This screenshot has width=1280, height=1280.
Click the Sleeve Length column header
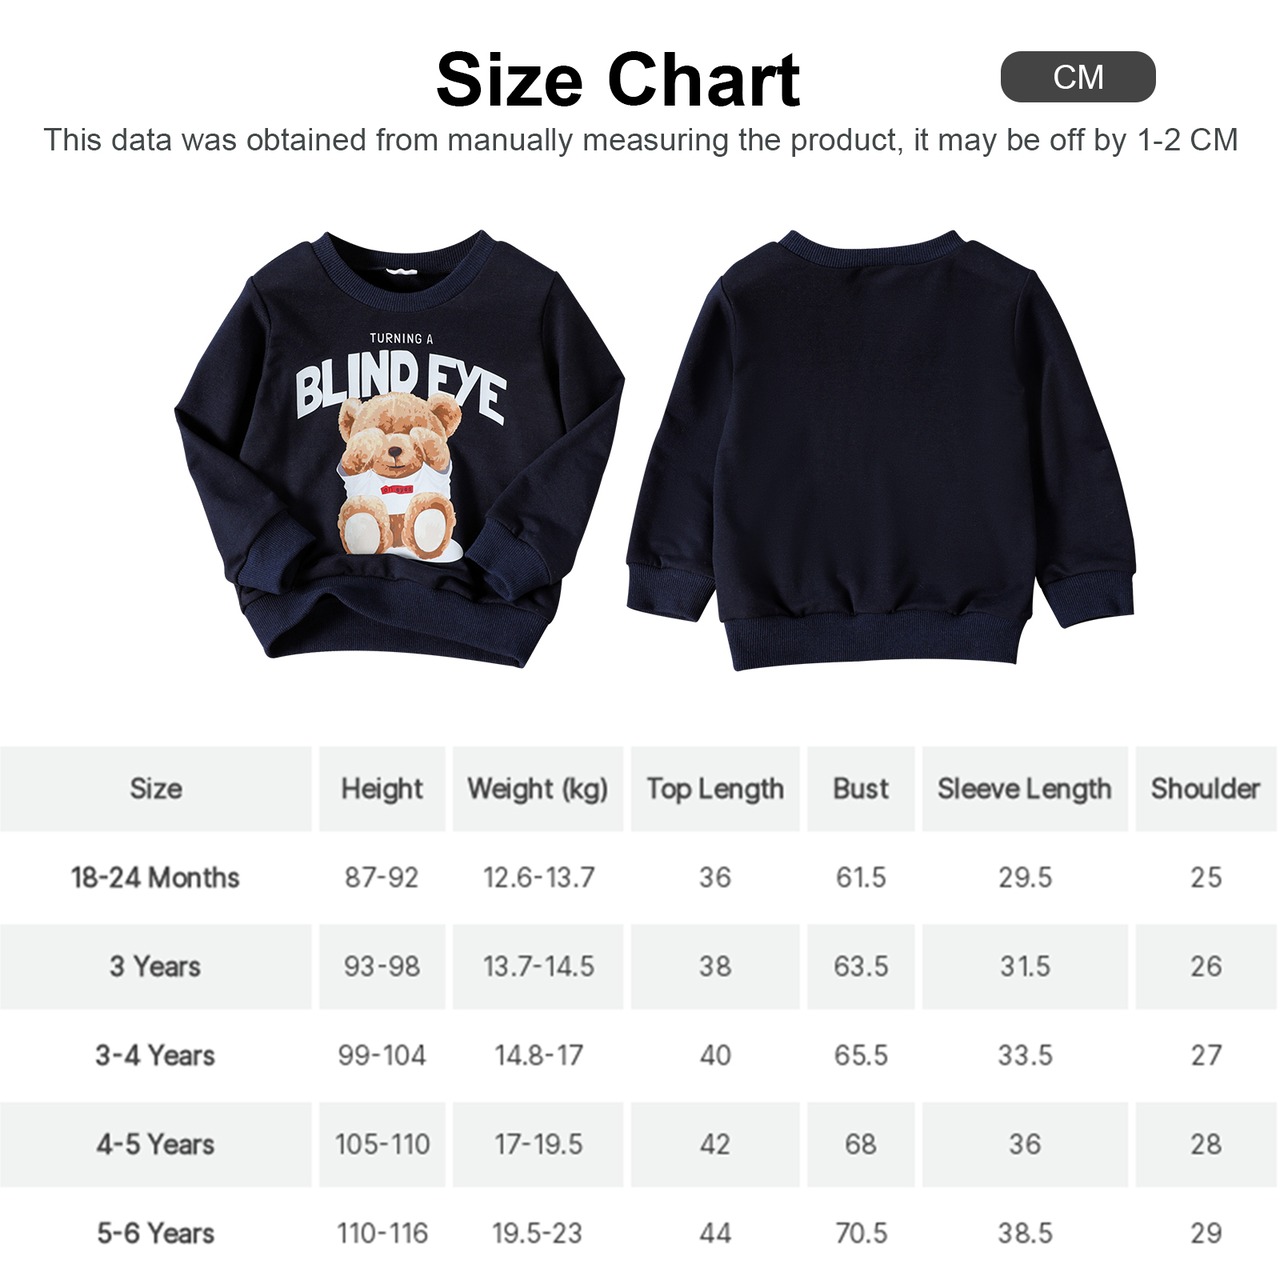1025,789
